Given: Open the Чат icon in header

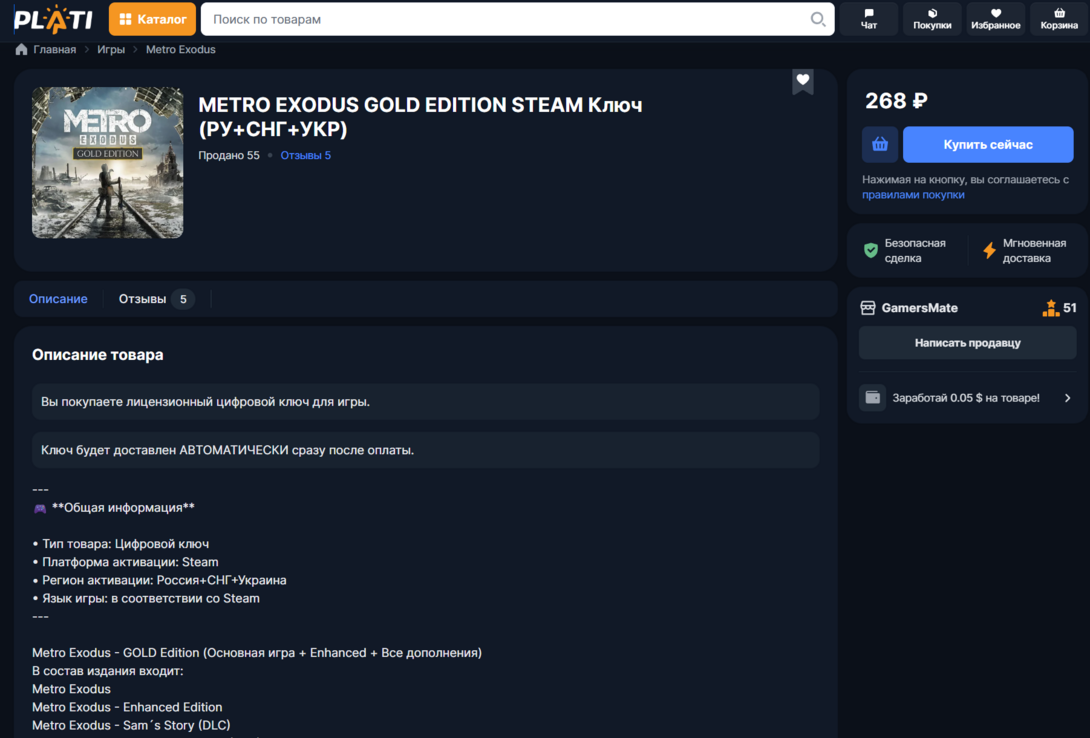Looking at the screenshot, I should pyautogui.click(x=868, y=19).
